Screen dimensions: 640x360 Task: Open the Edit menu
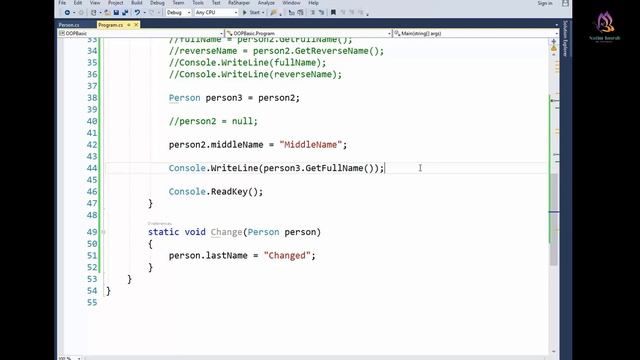78,3
